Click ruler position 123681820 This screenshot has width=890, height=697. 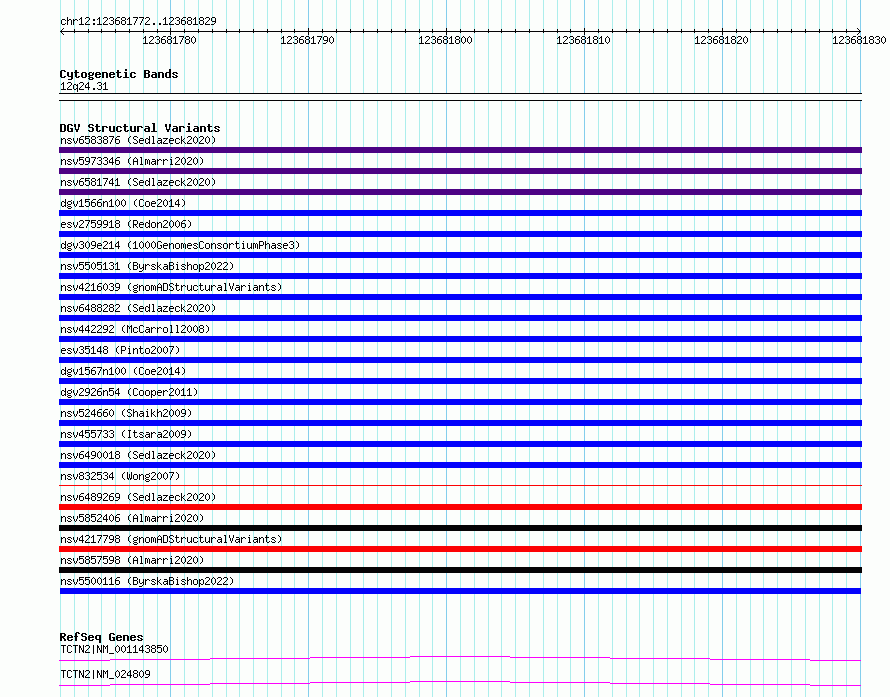[721, 40]
